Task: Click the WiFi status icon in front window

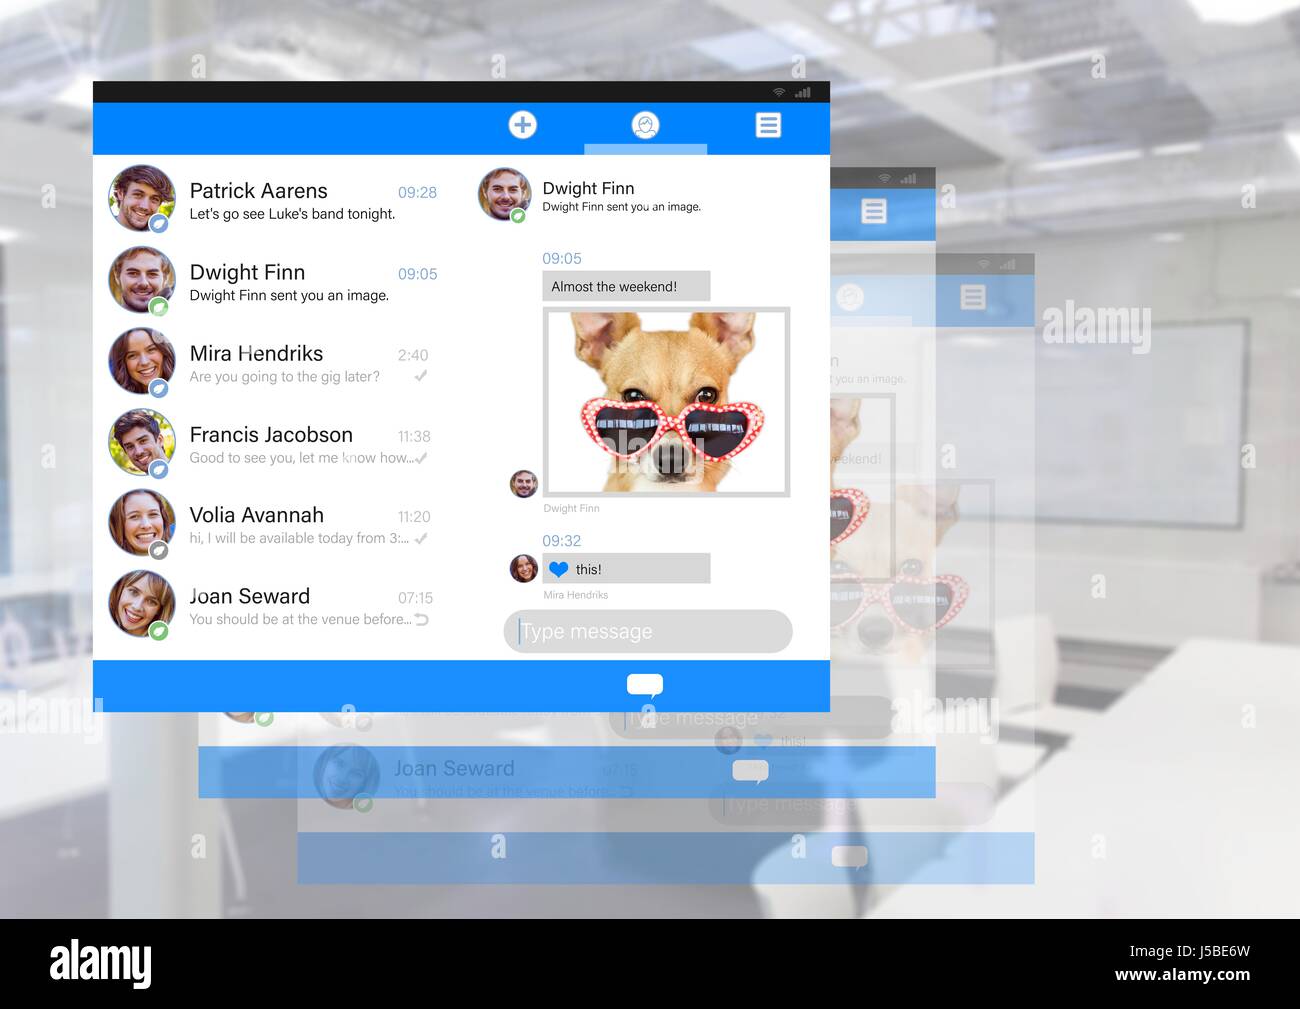Action: click(x=779, y=92)
